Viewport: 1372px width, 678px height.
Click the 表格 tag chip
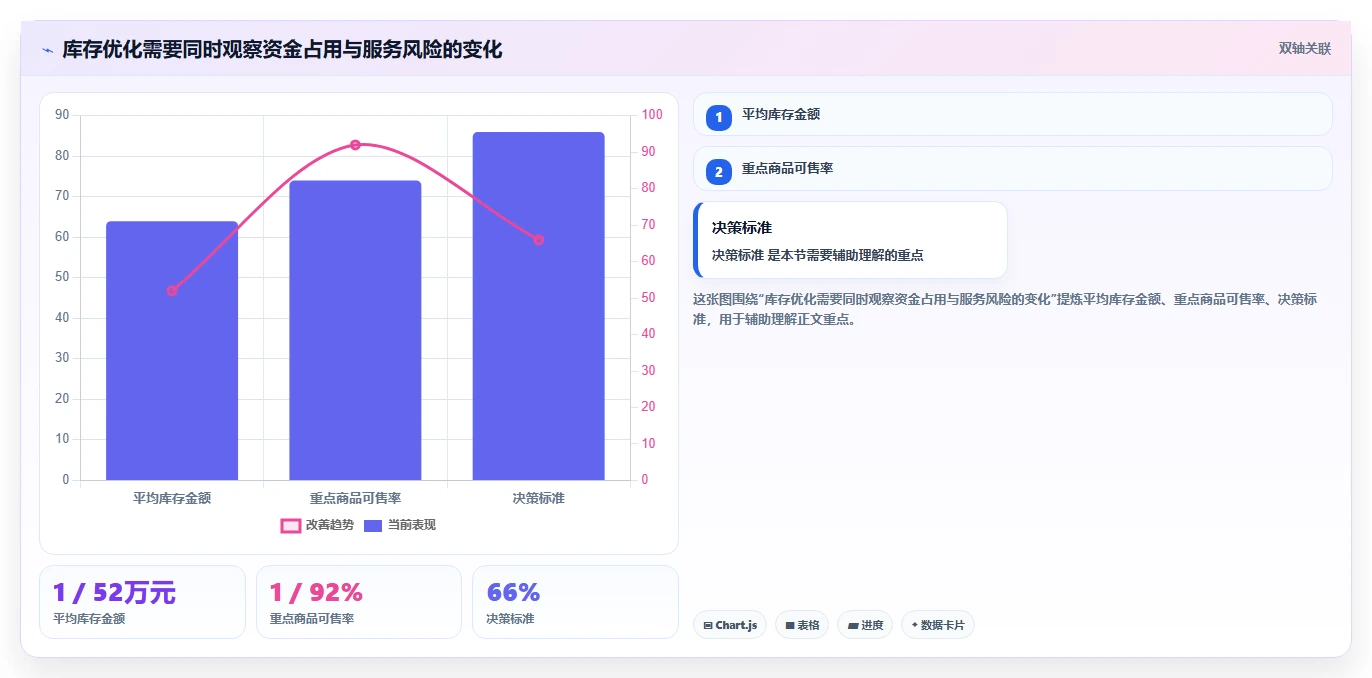[802, 625]
